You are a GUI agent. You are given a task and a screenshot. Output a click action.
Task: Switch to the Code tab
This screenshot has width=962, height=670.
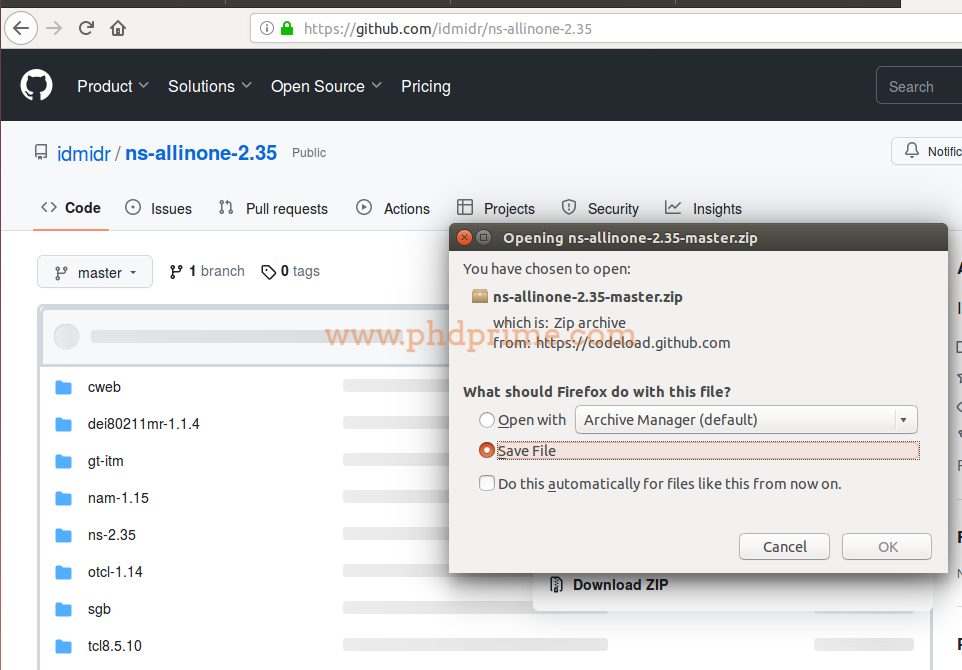click(71, 208)
